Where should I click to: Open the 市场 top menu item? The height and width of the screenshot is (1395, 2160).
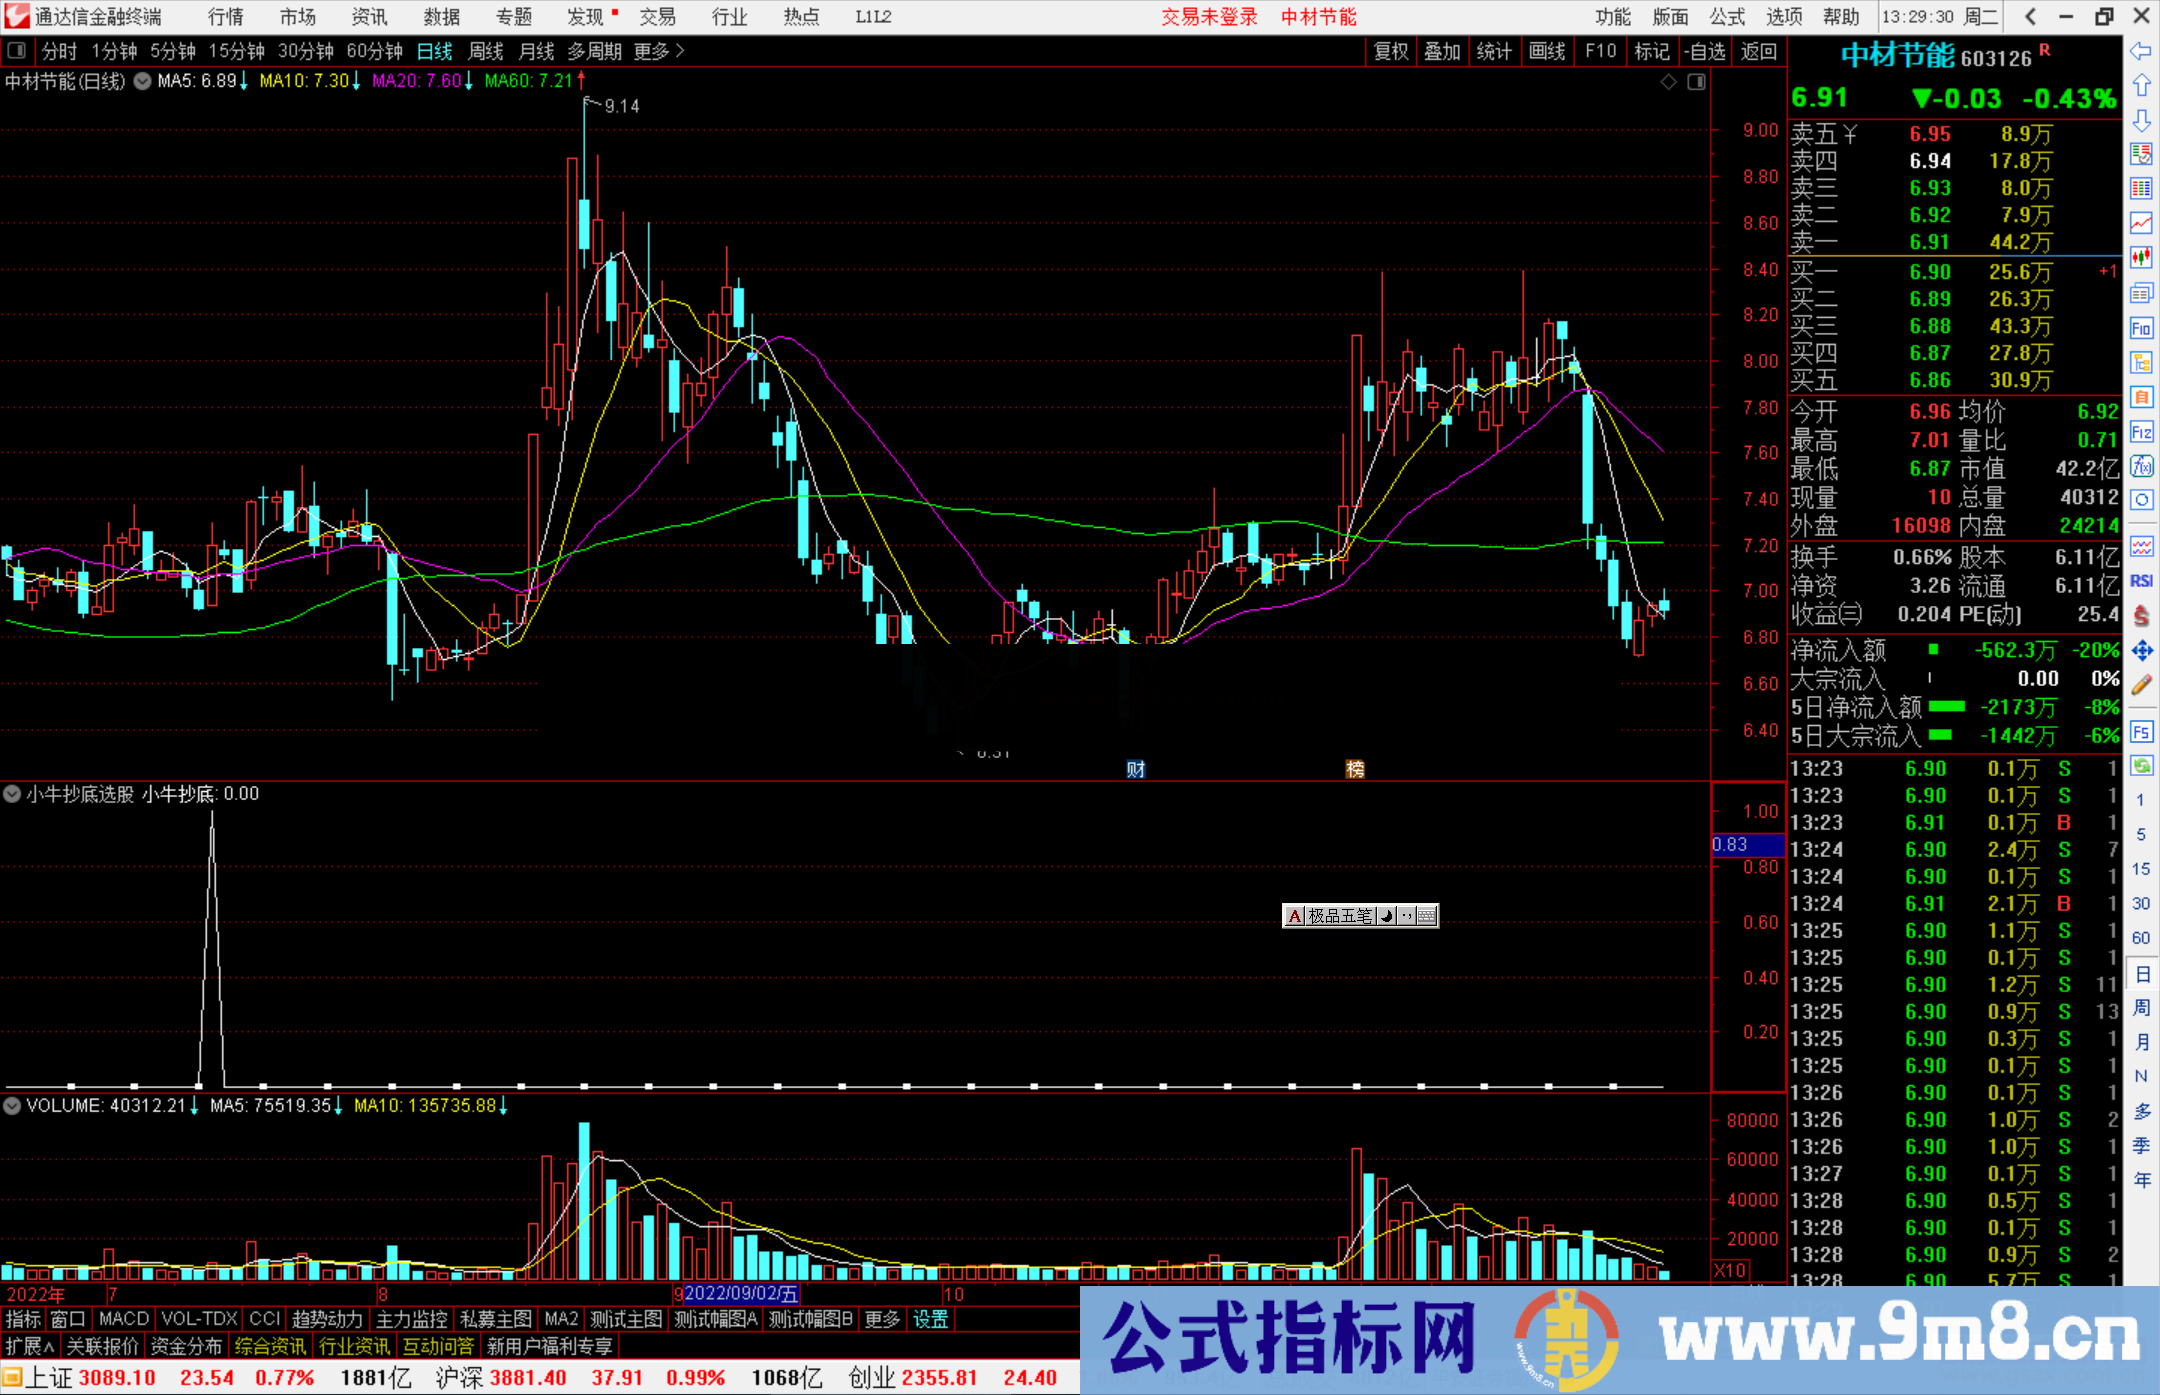coord(298,17)
